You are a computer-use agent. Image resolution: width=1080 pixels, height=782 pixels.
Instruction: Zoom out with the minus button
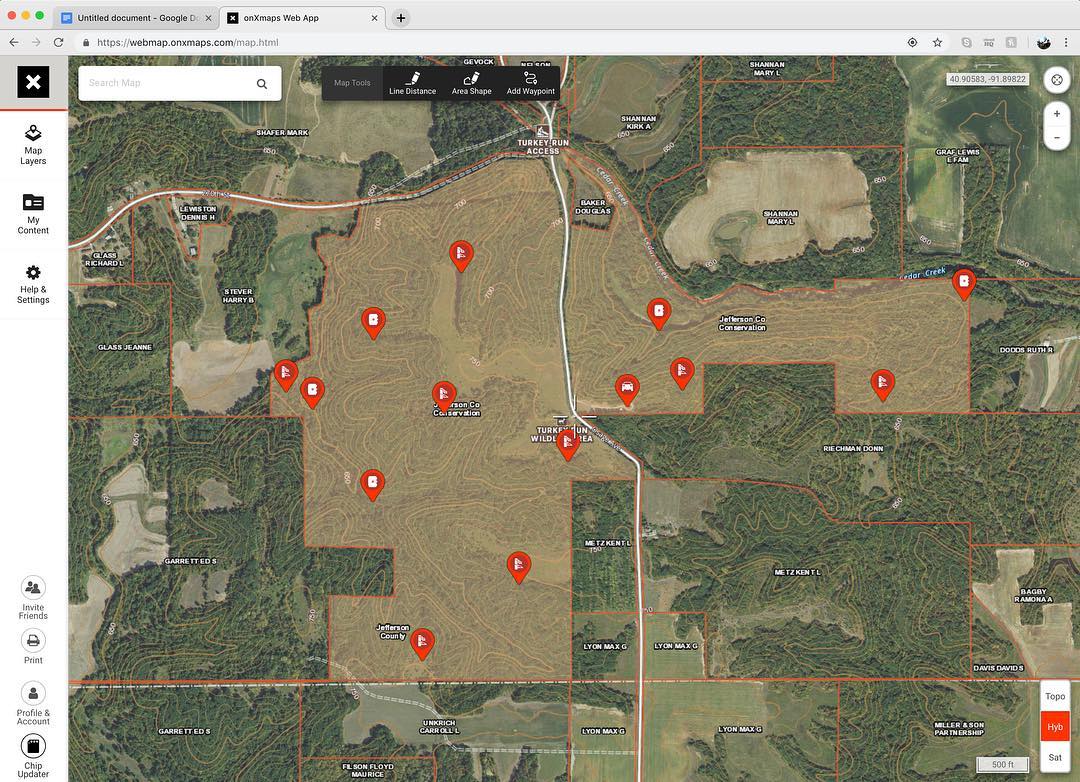click(1057, 138)
